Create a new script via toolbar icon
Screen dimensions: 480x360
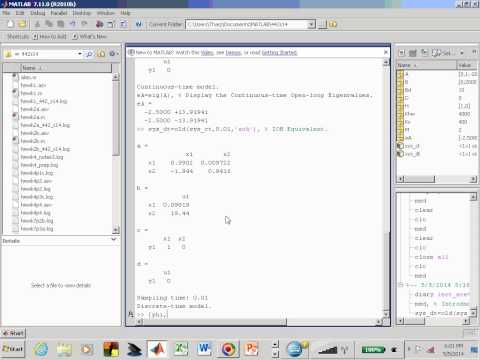click(10, 24)
